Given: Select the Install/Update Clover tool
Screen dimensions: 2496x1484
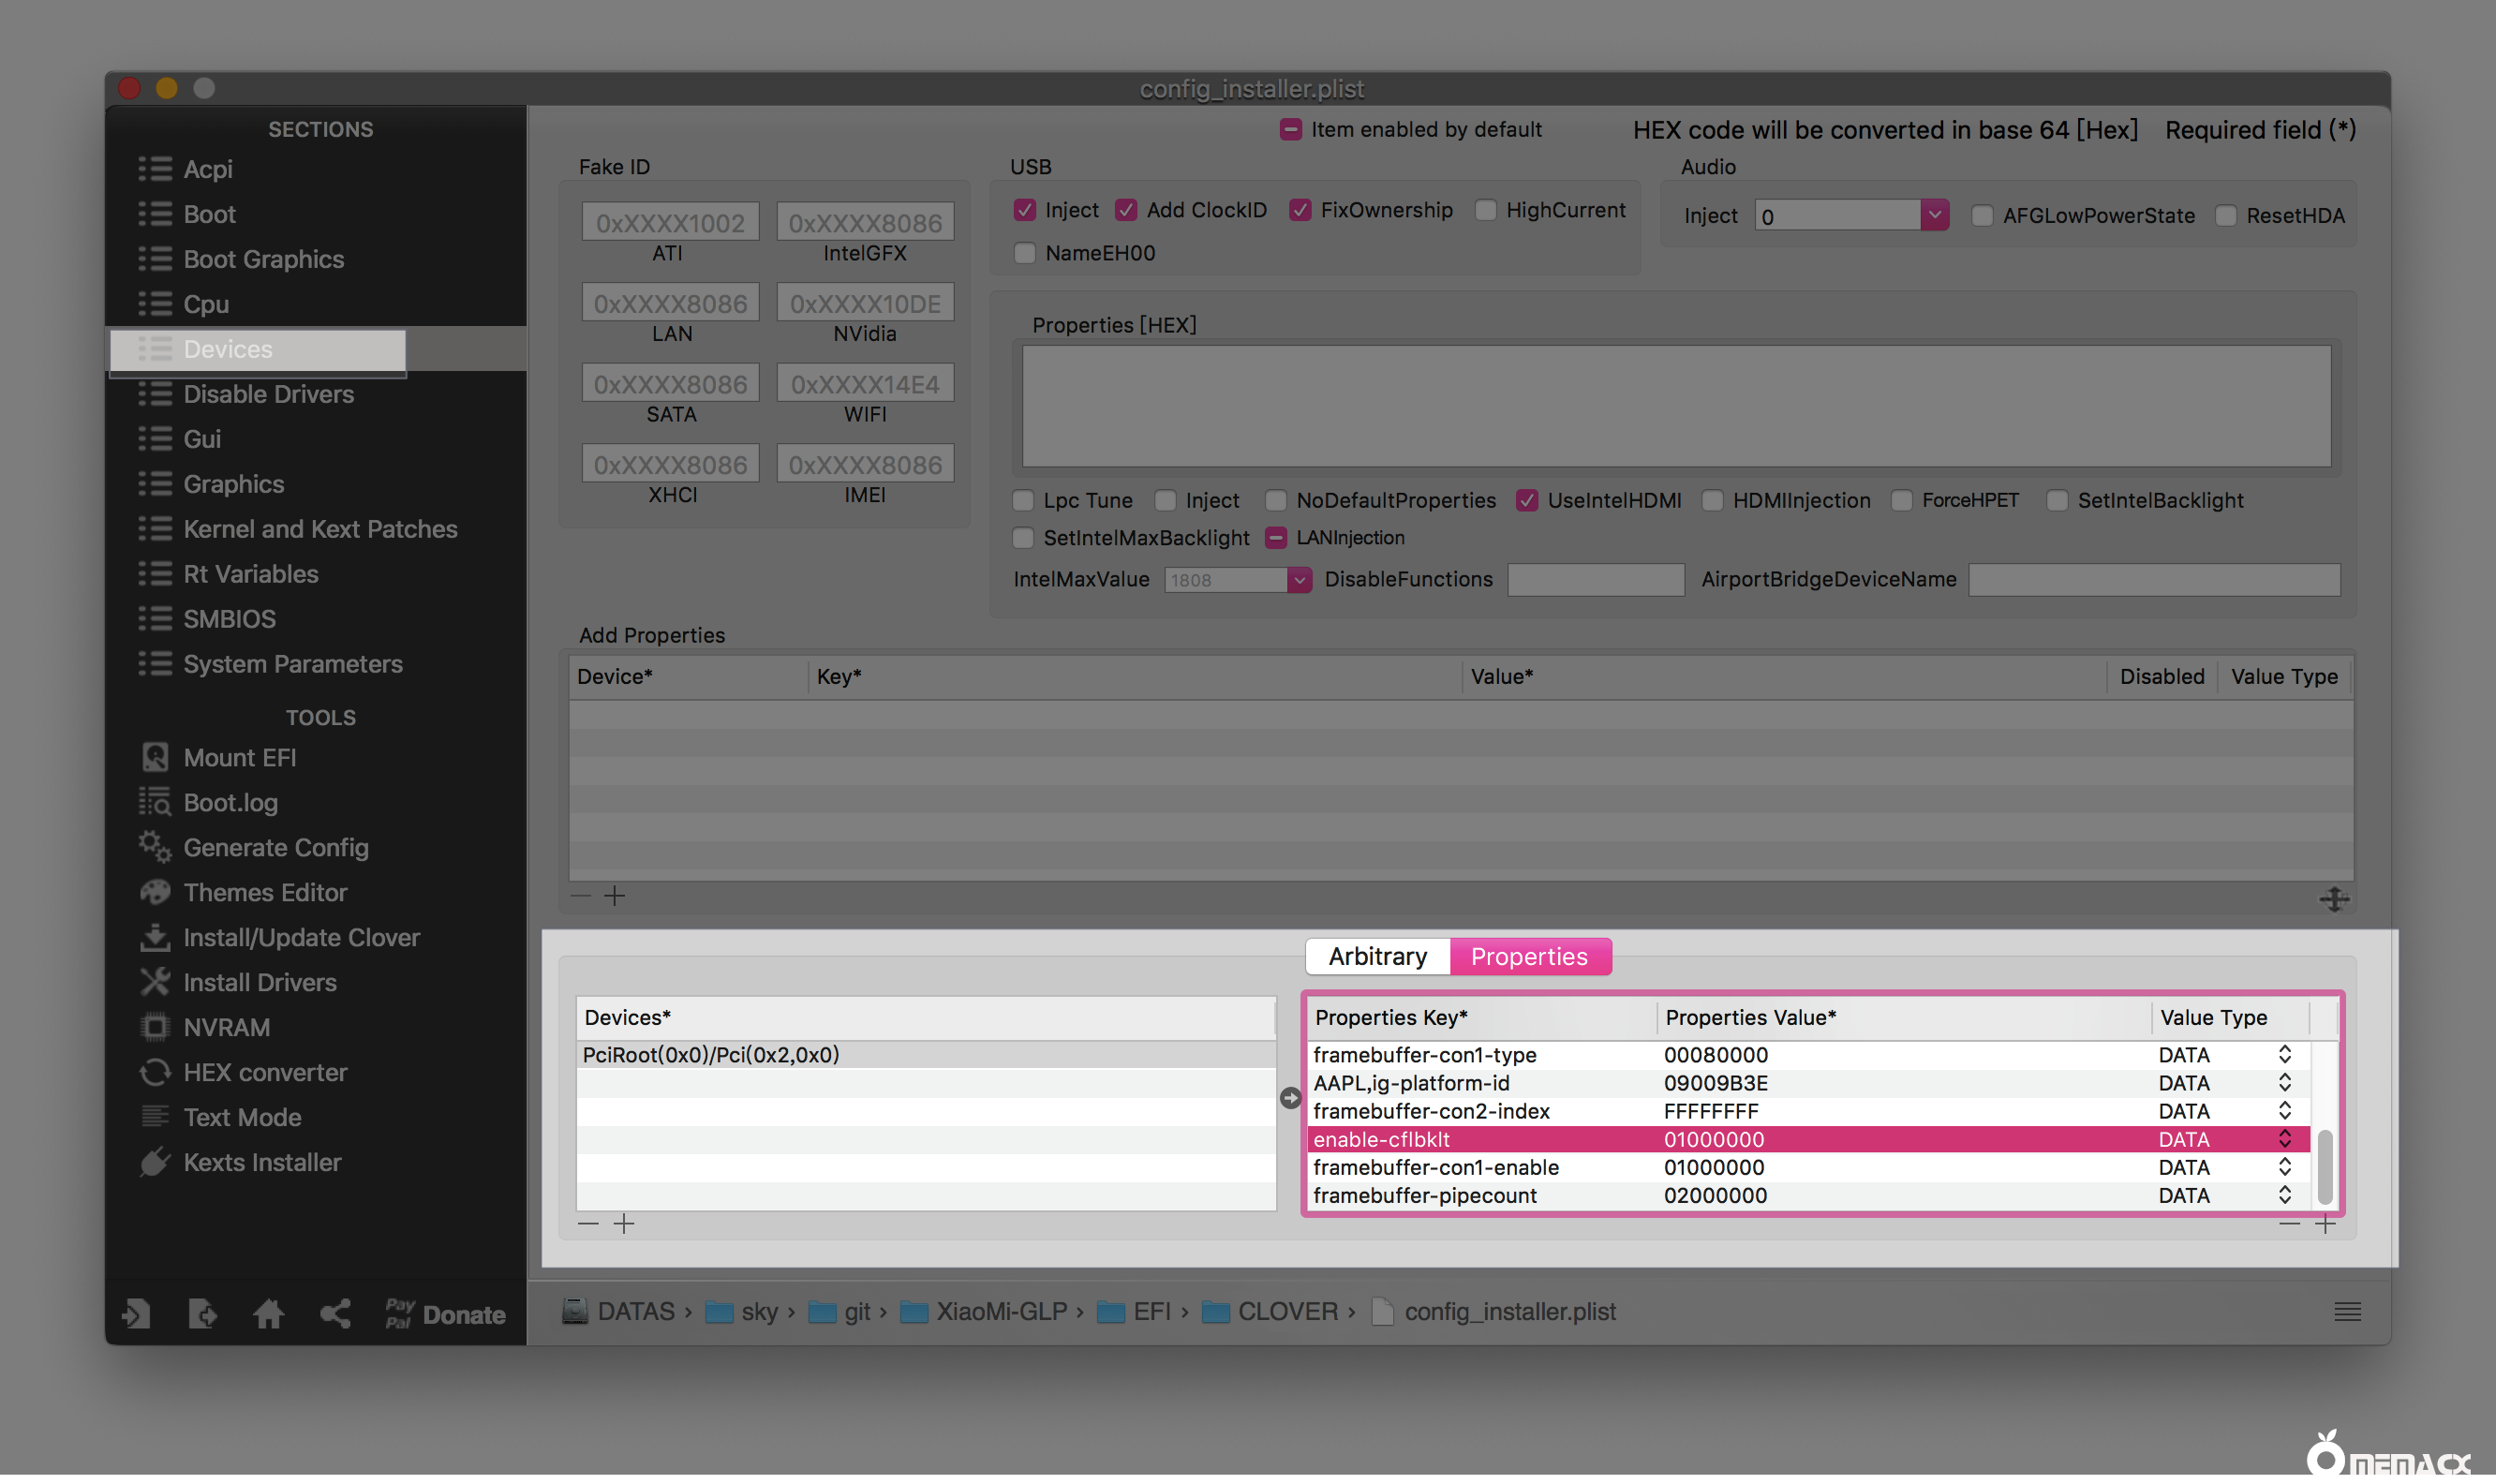Looking at the screenshot, I should click(302, 937).
